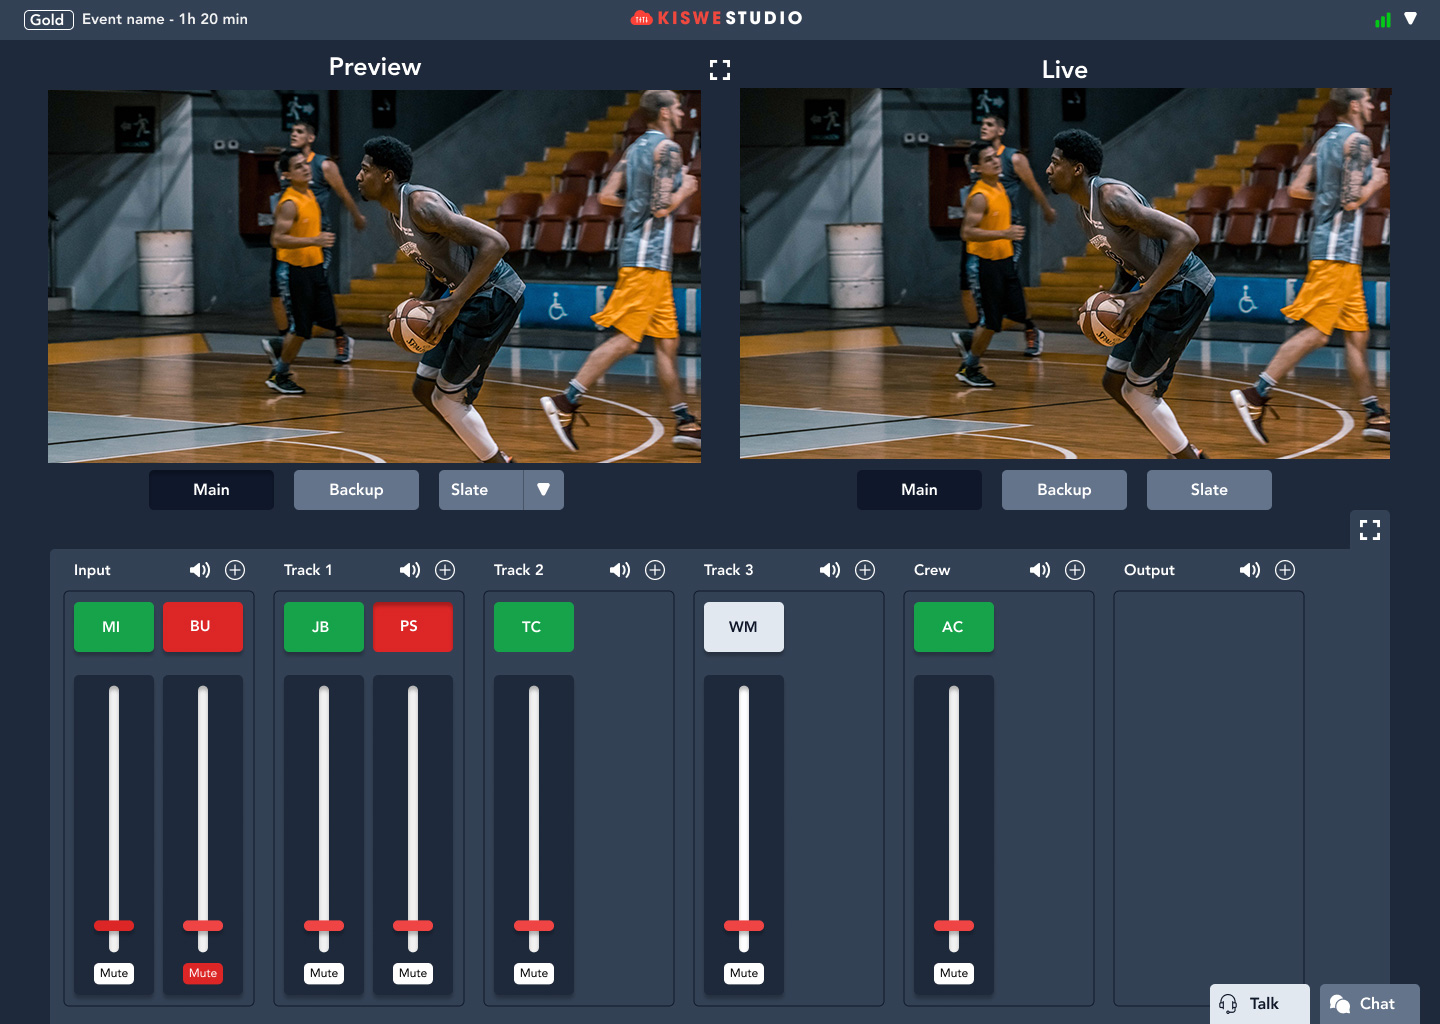Mute the MI input channel
This screenshot has height=1024, width=1440.
click(x=114, y=973)
